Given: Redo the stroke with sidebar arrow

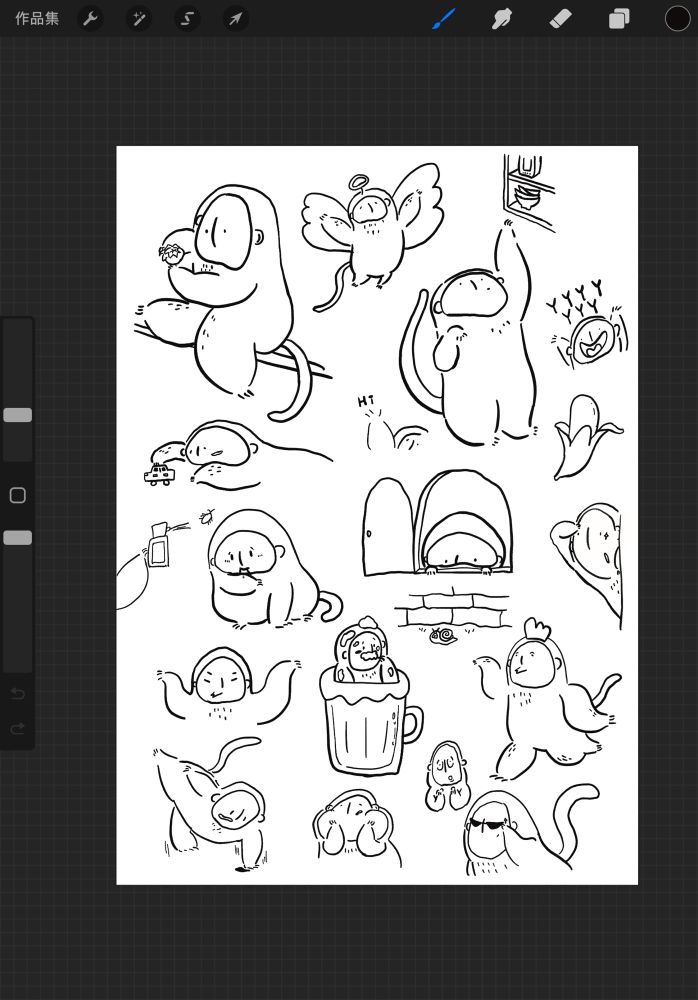Looking at the screenshot, I should (x=18, y=728).
